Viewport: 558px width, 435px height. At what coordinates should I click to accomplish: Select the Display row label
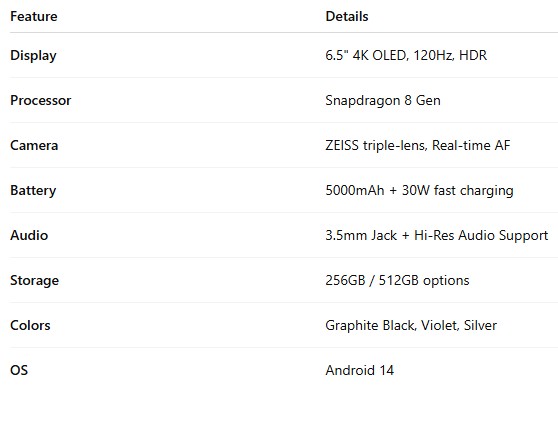click(x=33, y=56)
